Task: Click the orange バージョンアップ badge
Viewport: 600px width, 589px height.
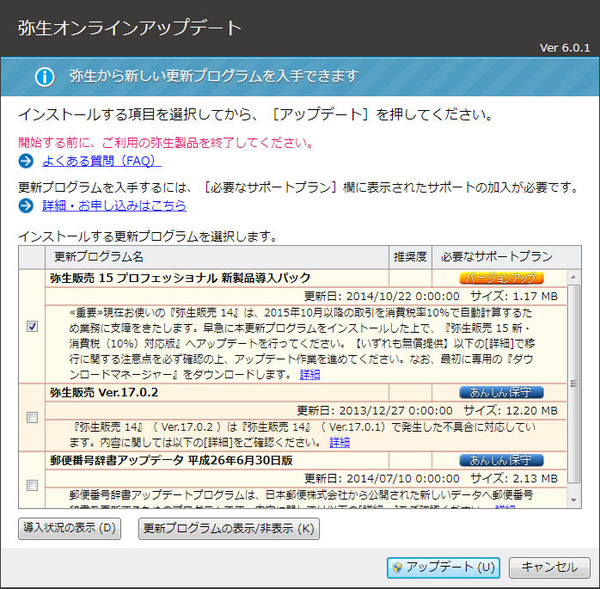Action: point(501,278)
